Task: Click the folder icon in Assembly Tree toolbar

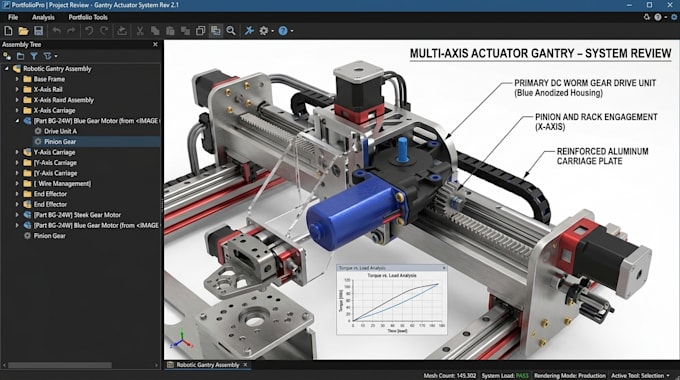Action: pyautogui.click(x=20, y=56)
